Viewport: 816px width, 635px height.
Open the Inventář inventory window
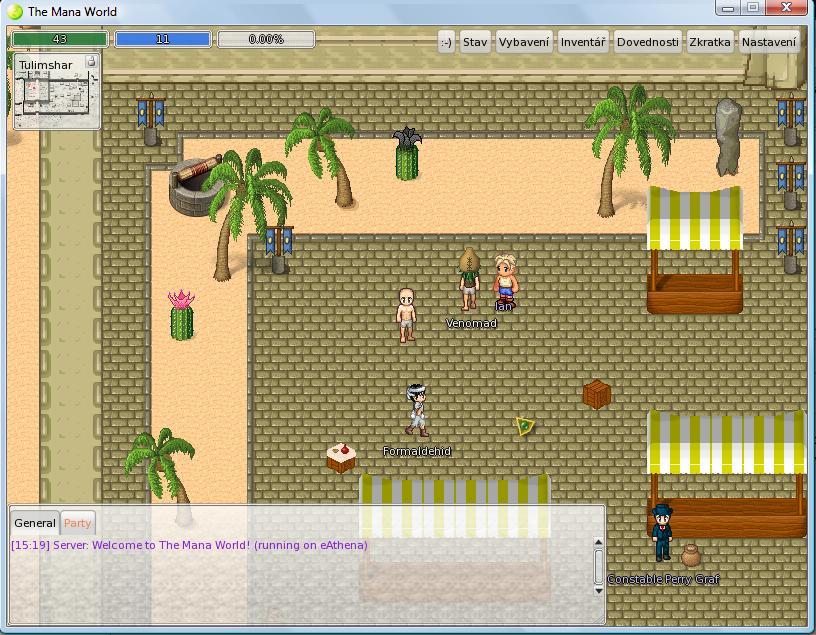click(582, 42)
